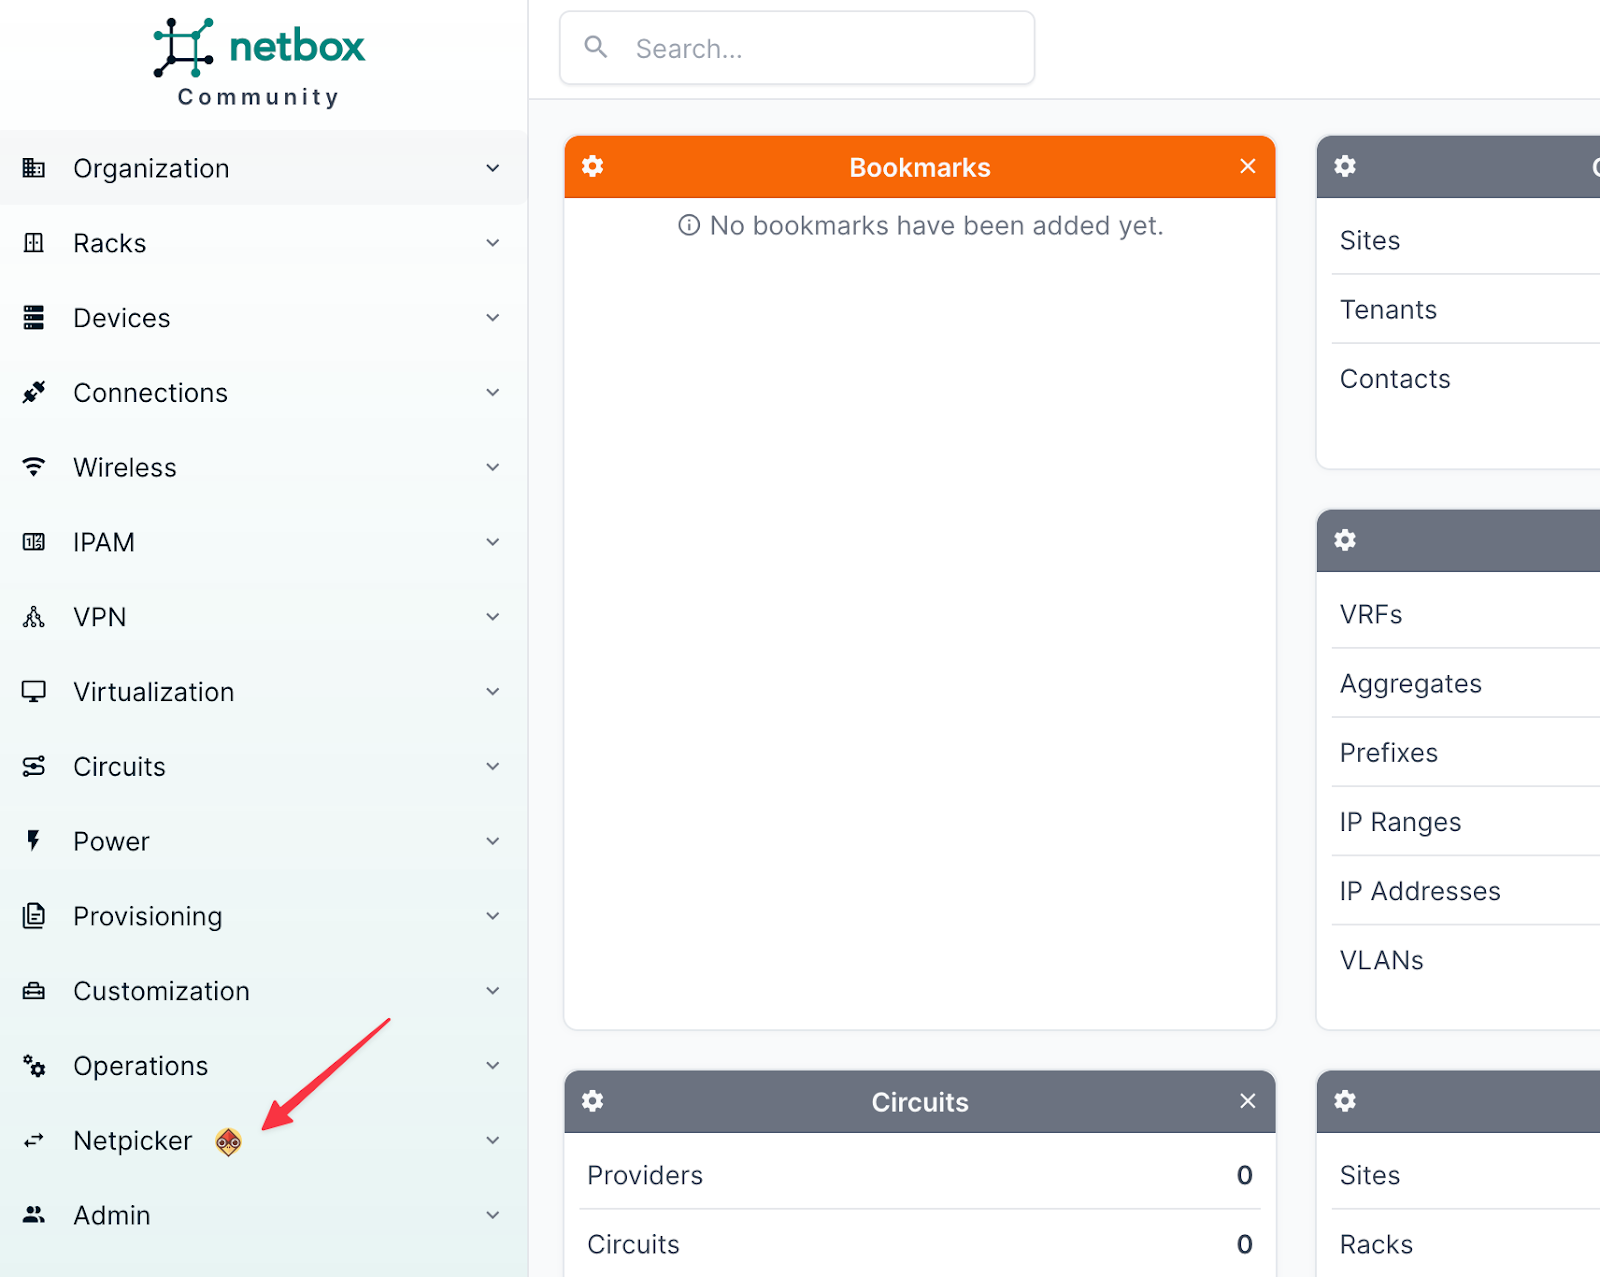Viewport: 1600px width, 1277px height.
Task: Click the Wireless wifi icon in sidebar
Action: click(x=34, y=467)
